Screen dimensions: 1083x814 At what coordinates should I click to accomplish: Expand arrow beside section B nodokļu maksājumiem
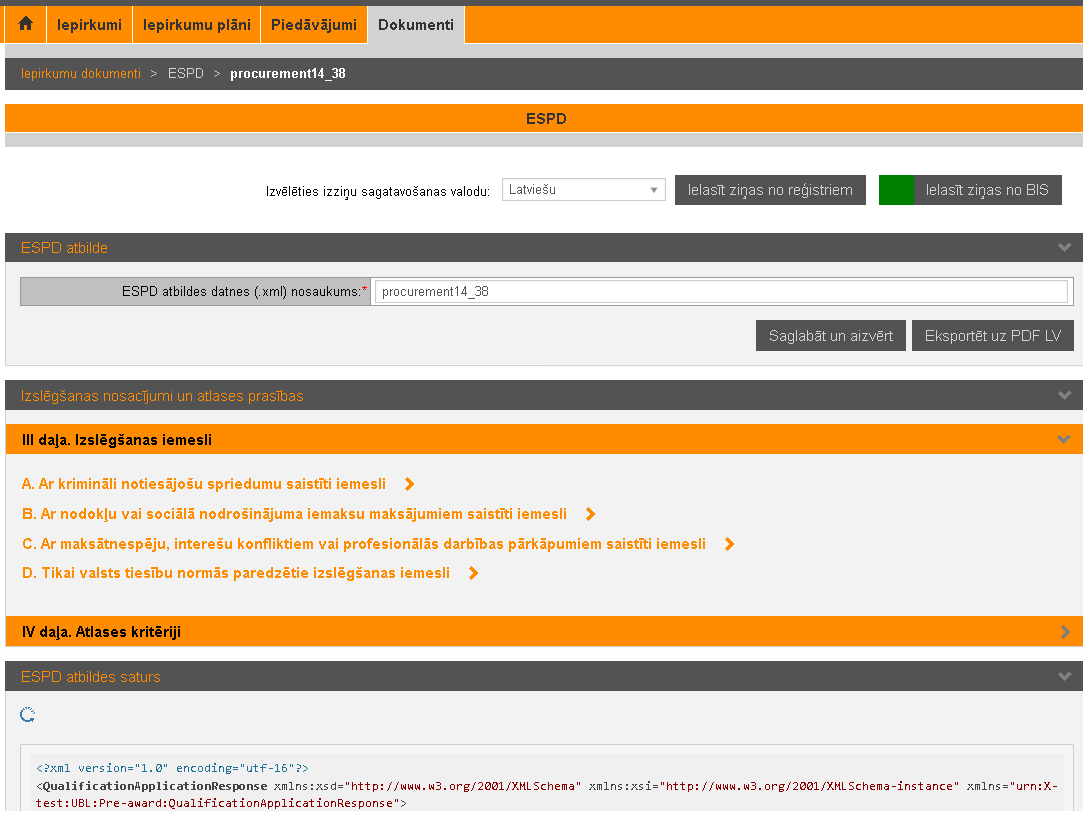pos(590,515)
